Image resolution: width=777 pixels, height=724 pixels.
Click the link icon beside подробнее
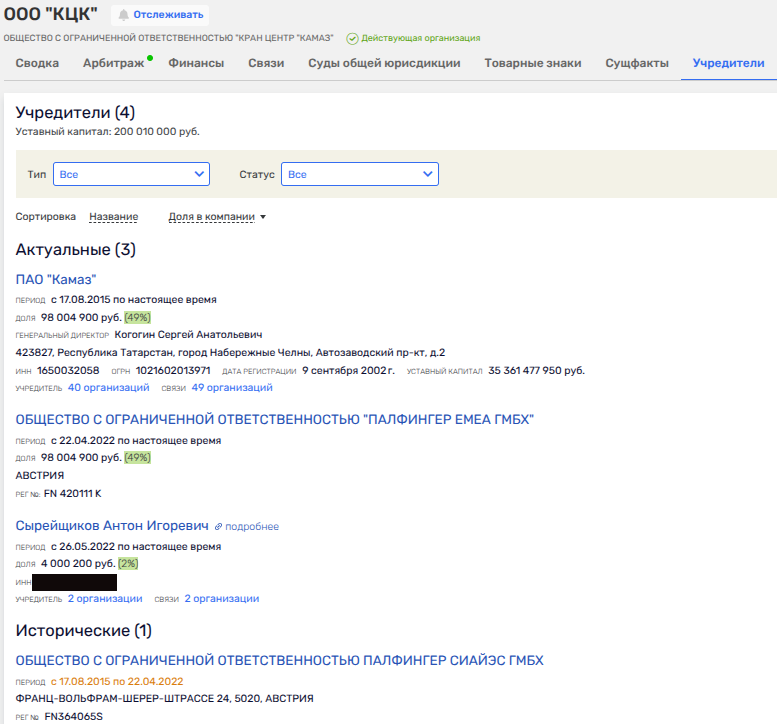(218, 527)
